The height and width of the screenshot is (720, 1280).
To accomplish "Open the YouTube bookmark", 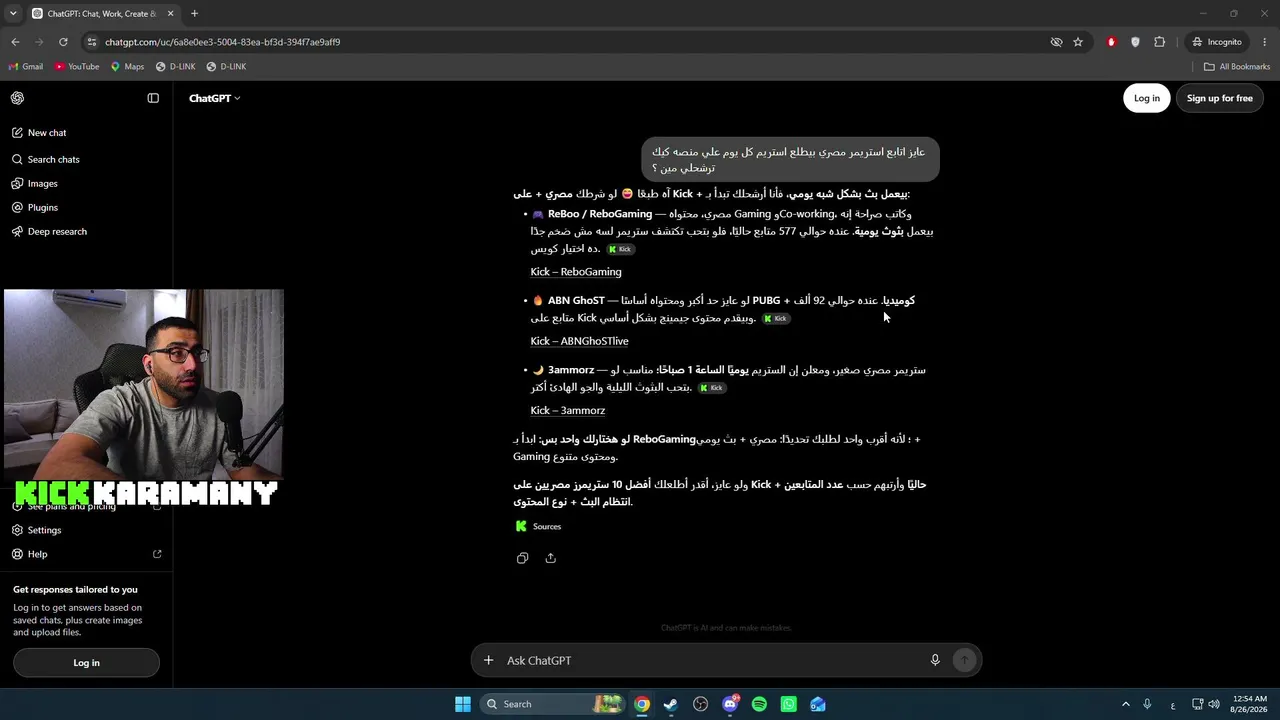I will (x=77, y=67).
